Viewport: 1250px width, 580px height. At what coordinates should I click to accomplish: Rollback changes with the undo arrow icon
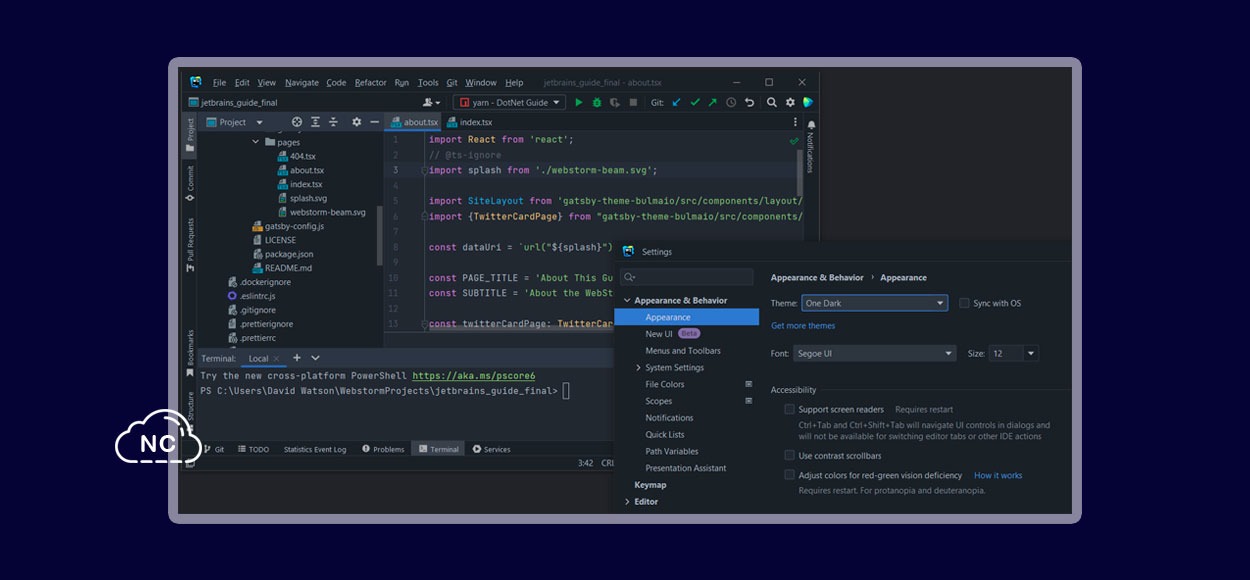pyautogui.click(x=749, y=102)
